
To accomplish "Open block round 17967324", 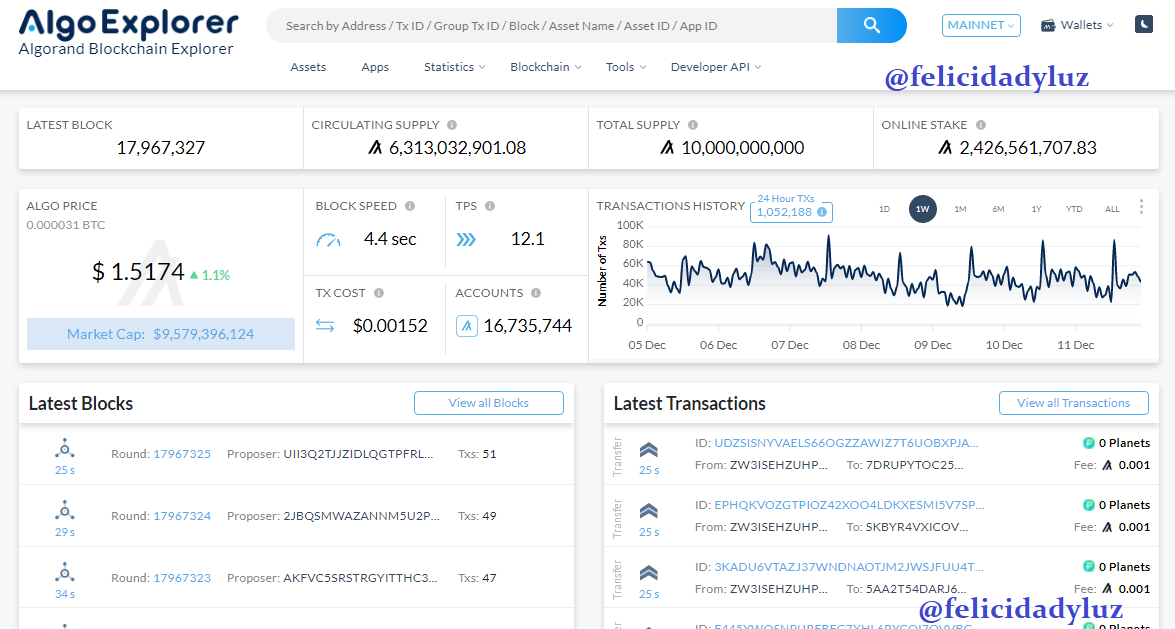I will pyautogui.click(x=182, y=517).
